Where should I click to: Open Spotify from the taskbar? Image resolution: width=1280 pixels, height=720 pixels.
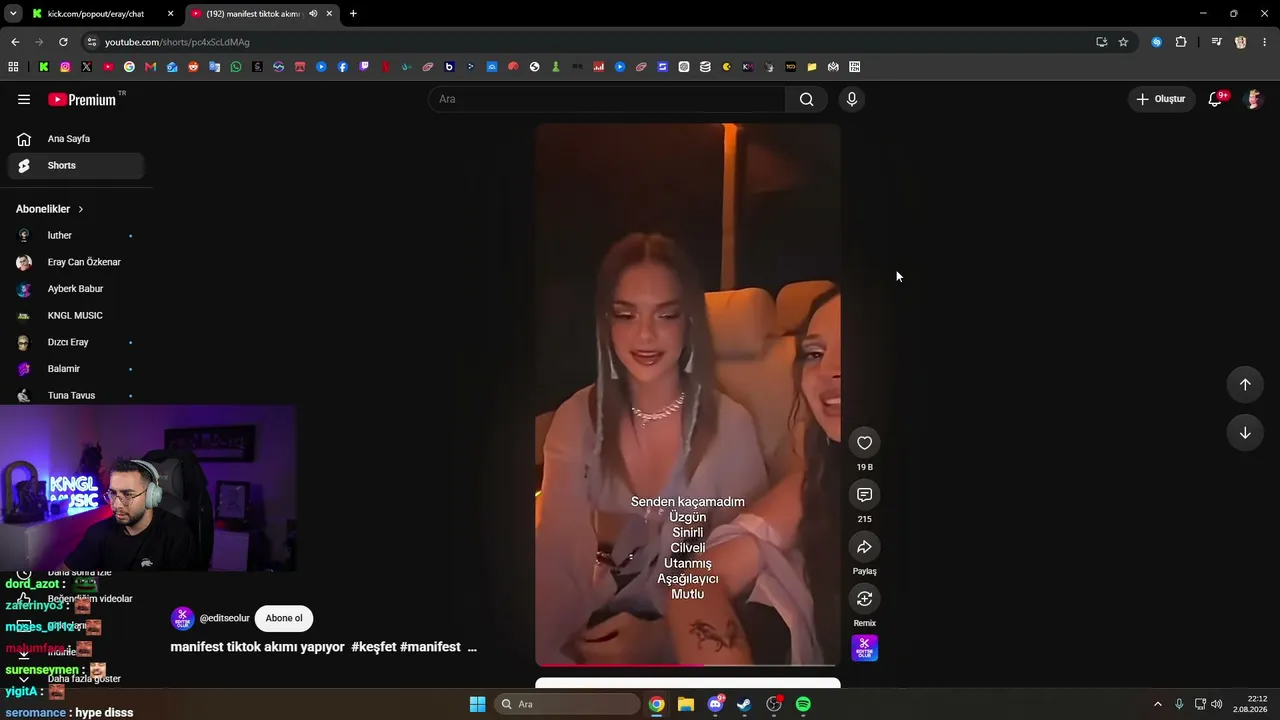[803, 704]
